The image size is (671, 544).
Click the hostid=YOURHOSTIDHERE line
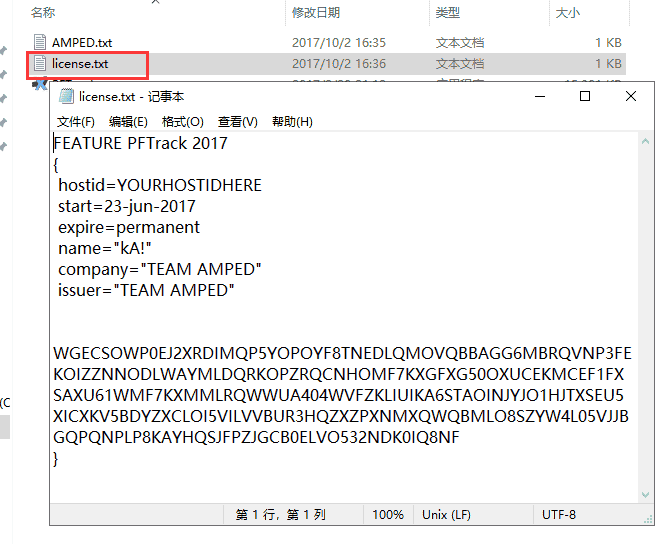tap(160, 185)
